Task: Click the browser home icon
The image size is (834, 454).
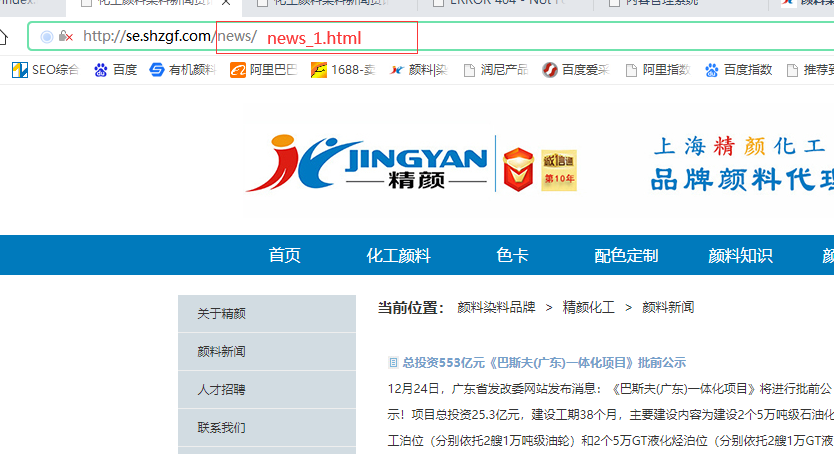Action: (x=3, y=37)
